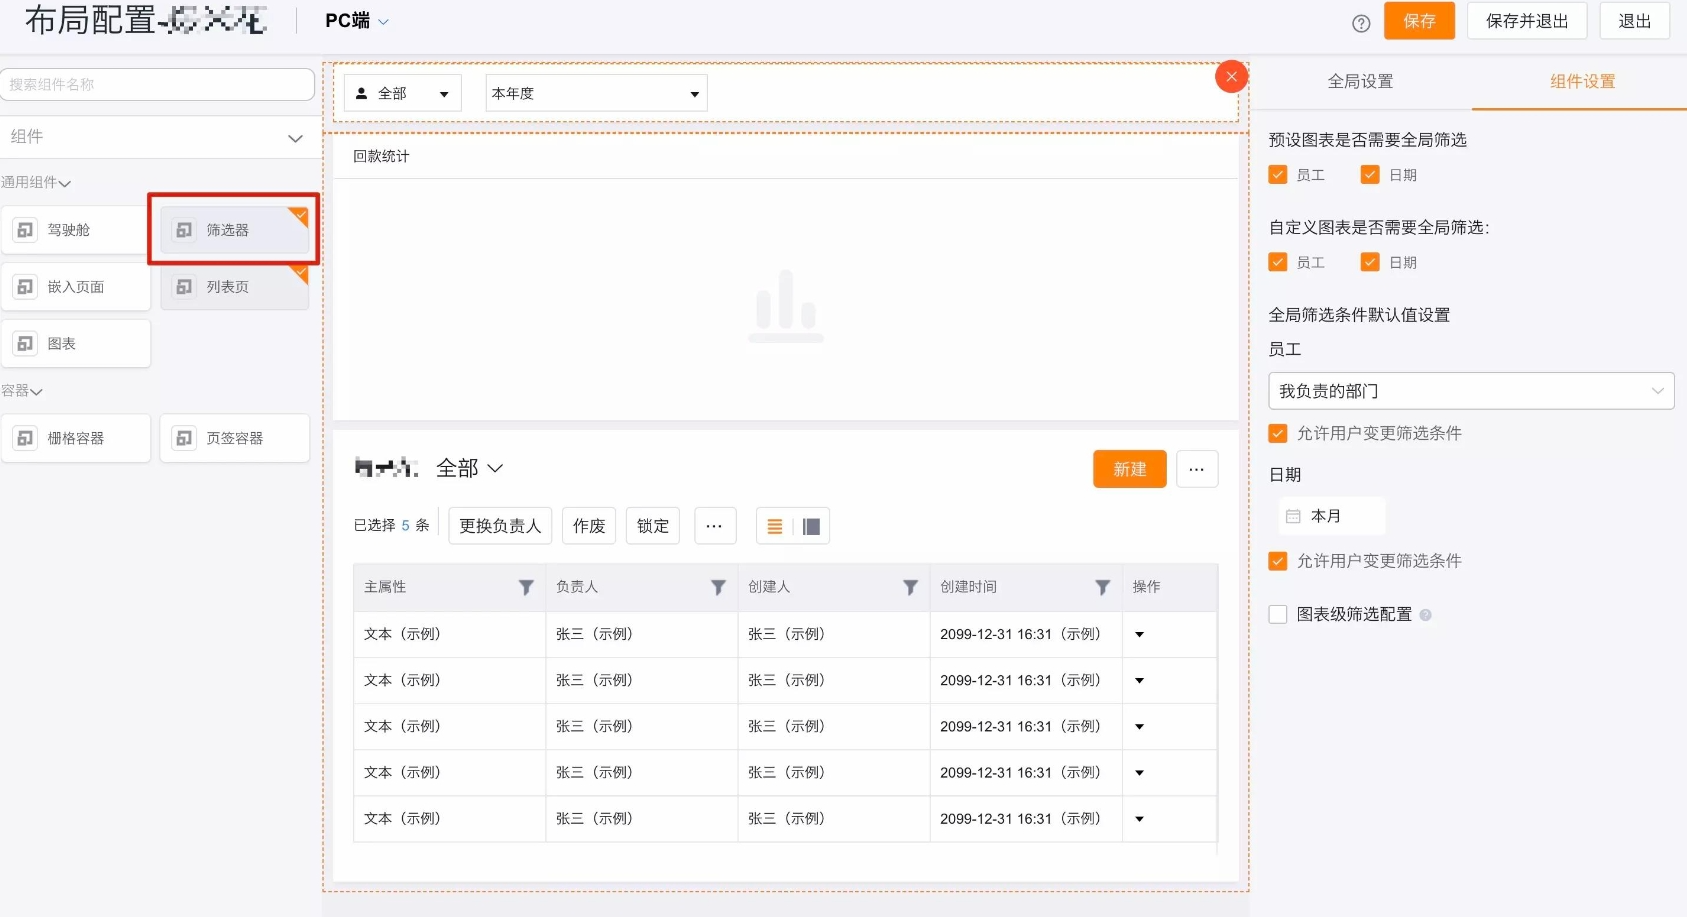Click the 锁定 button
The width and height of the screenshot is (1687, 917).
coord(653,526)
